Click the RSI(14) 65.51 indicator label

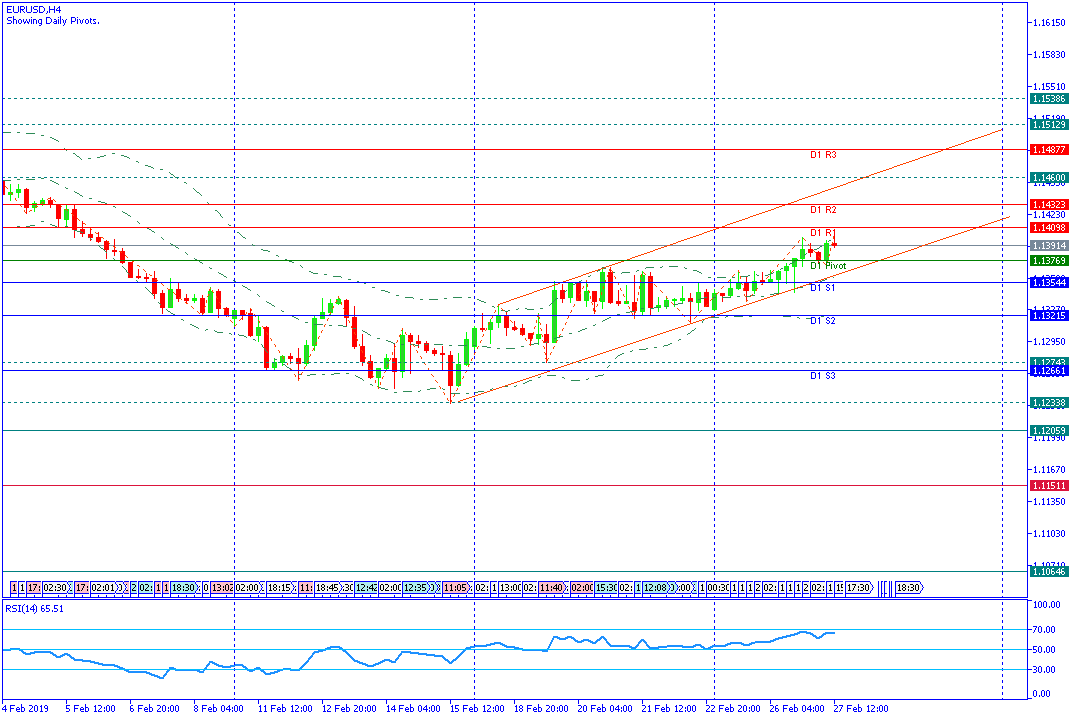(x=34, y=609)
